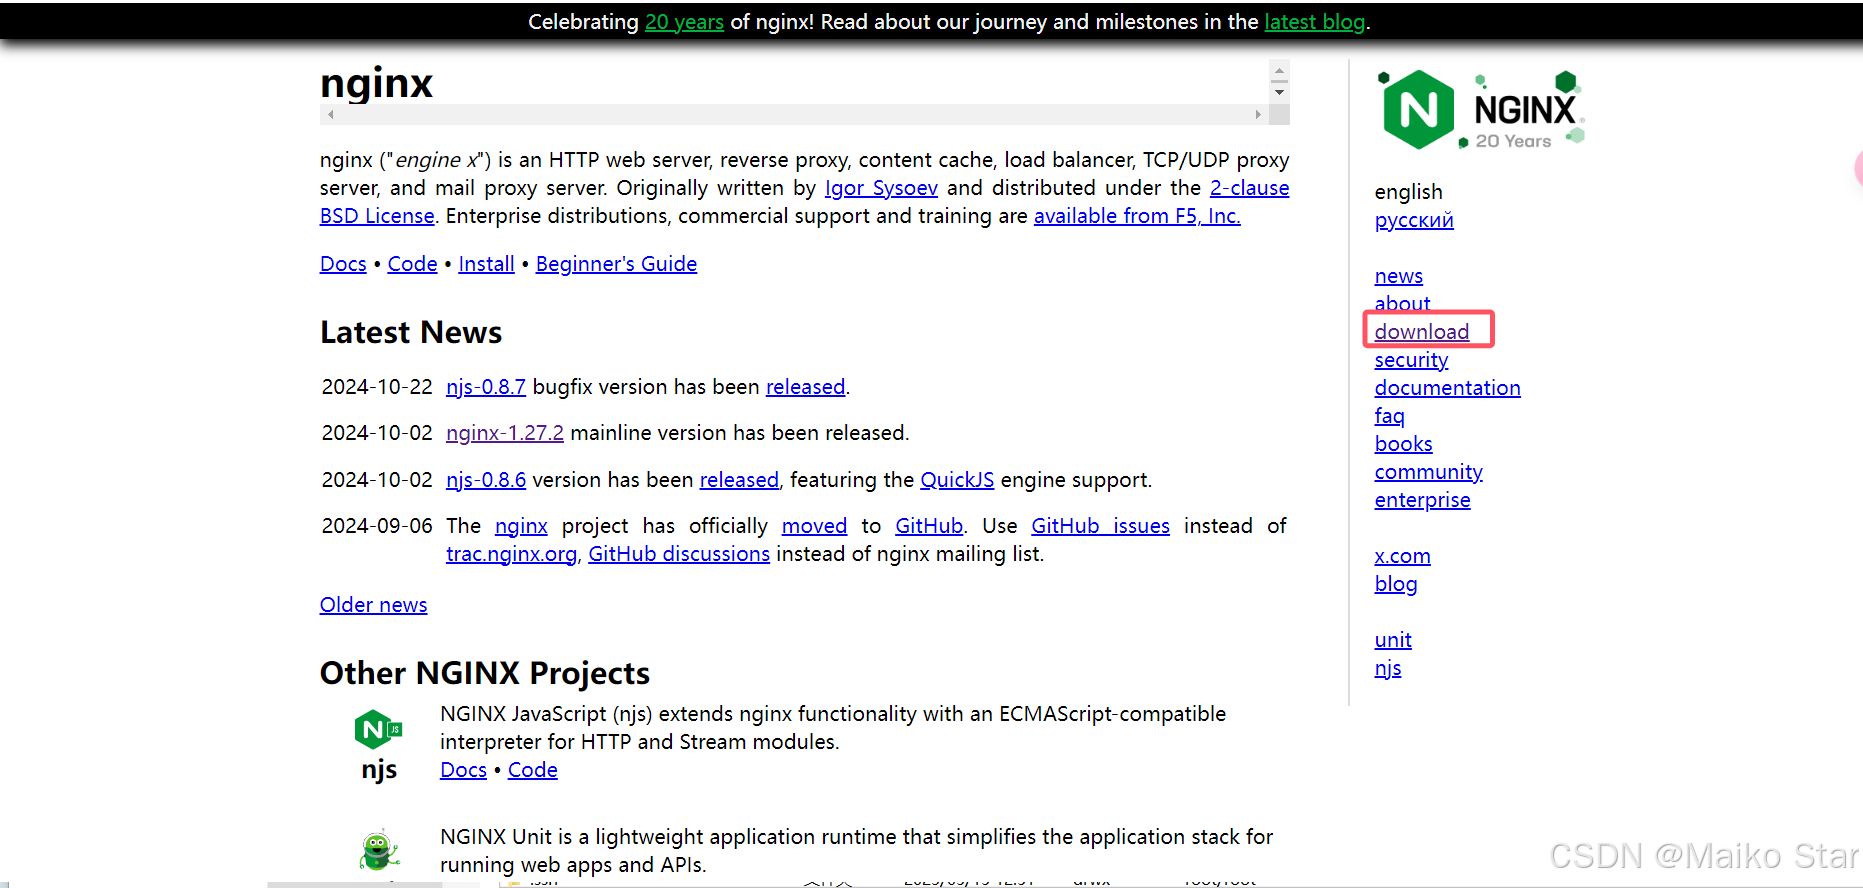This screenshot has width=1863, height=888.
Task: Click the 'moved' link
Action: (x=814, y=526)
